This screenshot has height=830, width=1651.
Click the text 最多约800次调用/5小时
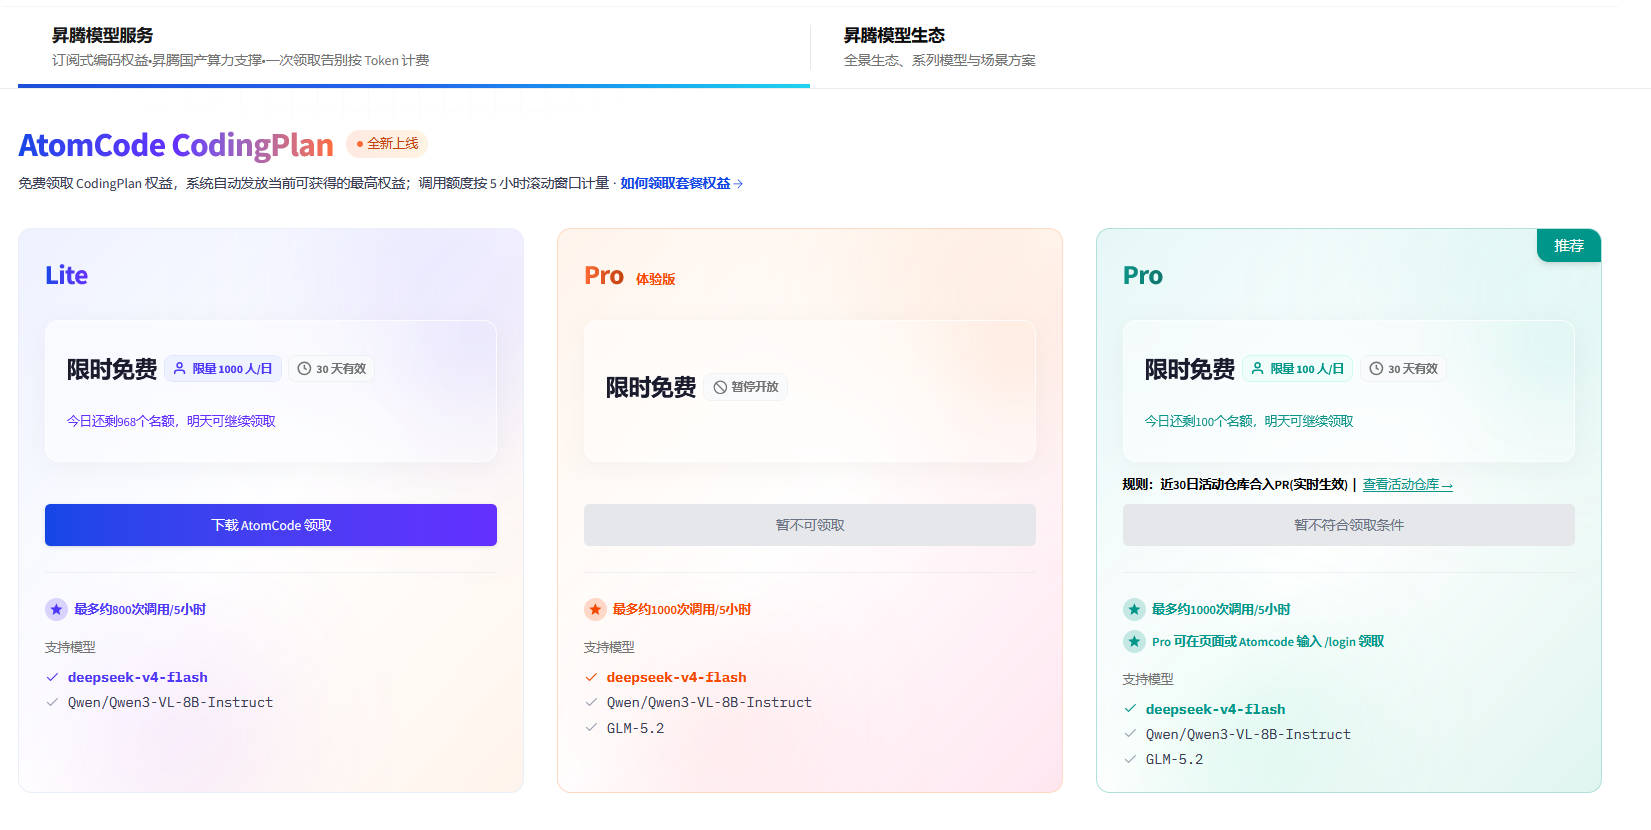pos(140,609)
